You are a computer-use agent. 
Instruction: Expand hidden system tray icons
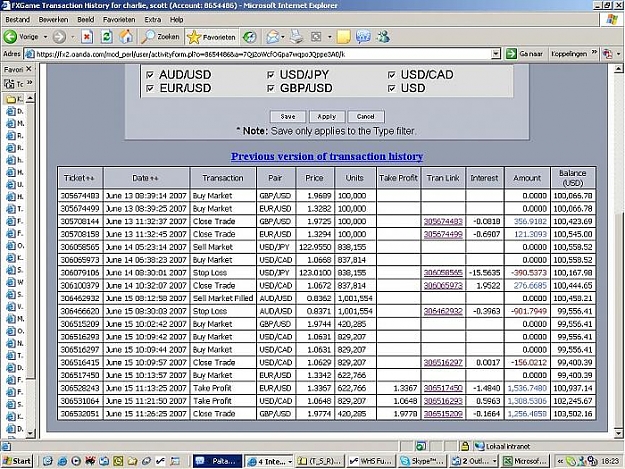point(560,461)
